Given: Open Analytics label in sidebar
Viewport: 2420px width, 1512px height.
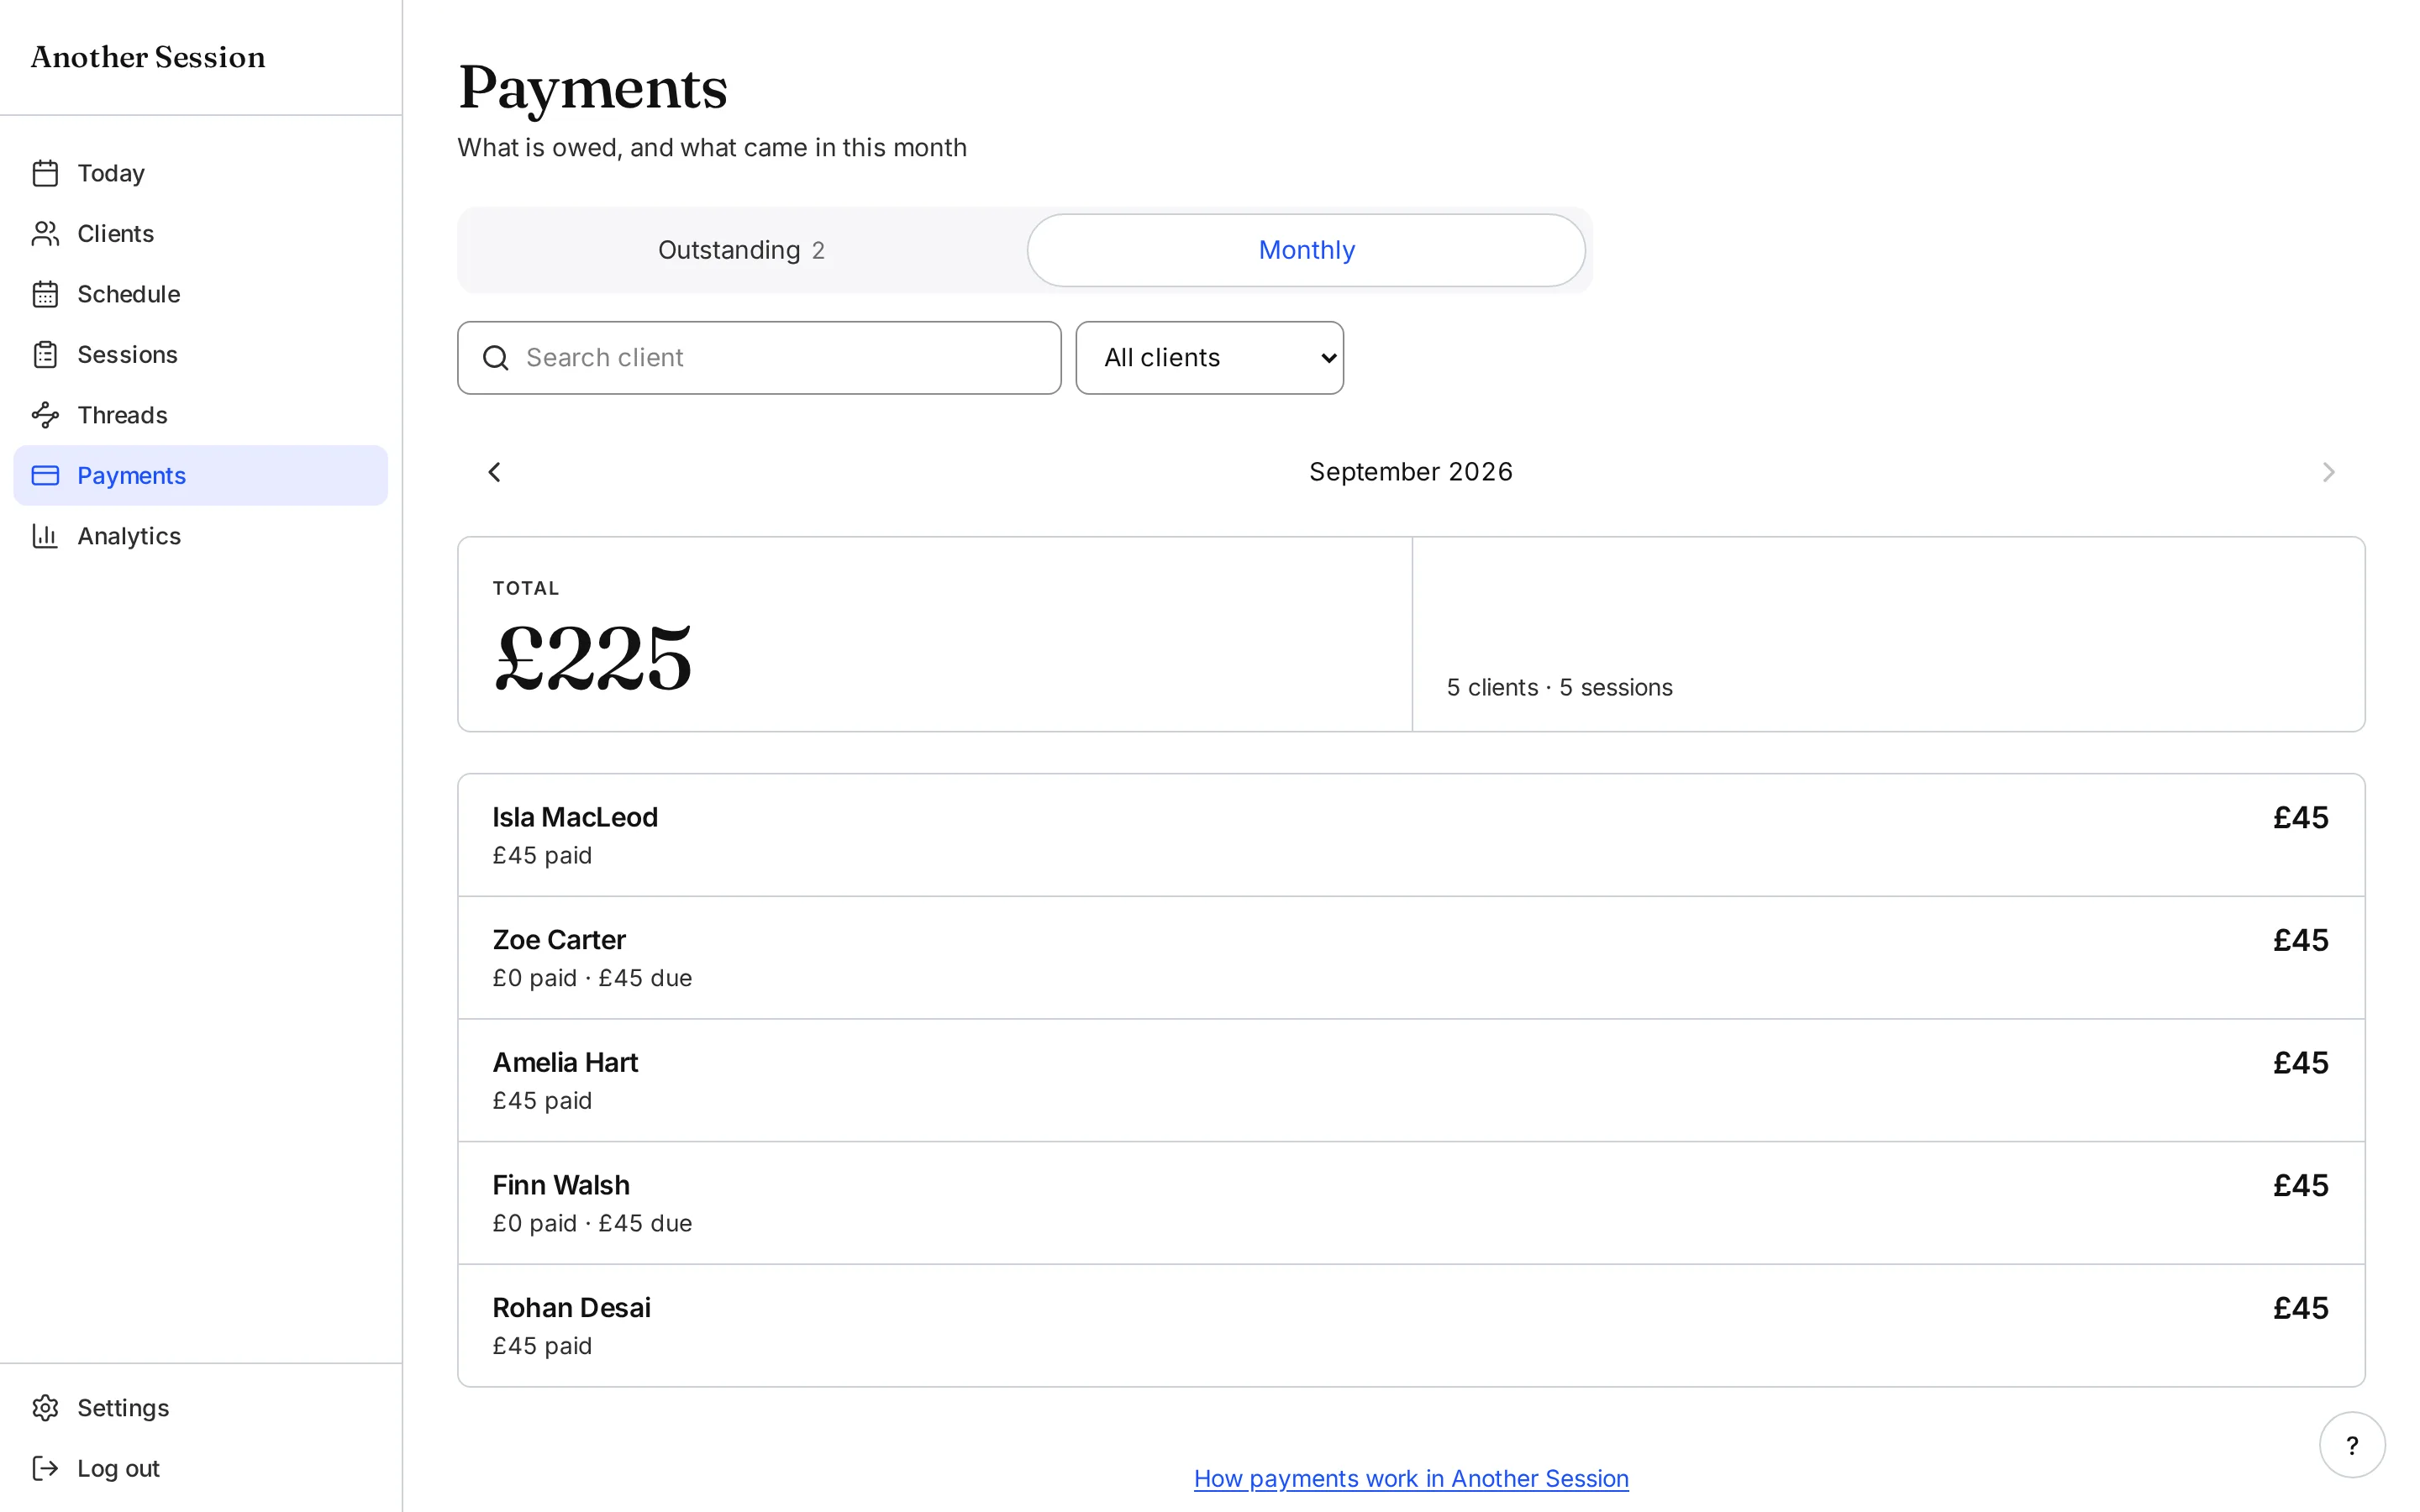Looking at the screenshot, I should [x=129, y=536].
